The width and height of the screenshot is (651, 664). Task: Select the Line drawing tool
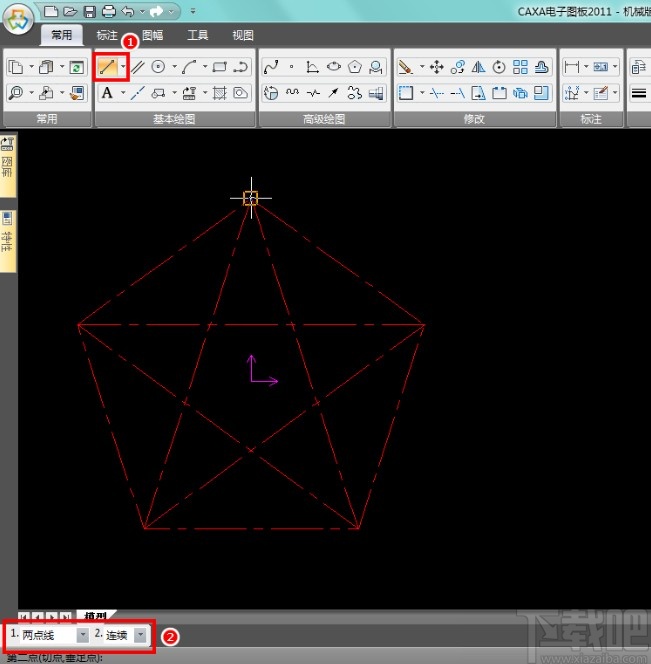108,68
